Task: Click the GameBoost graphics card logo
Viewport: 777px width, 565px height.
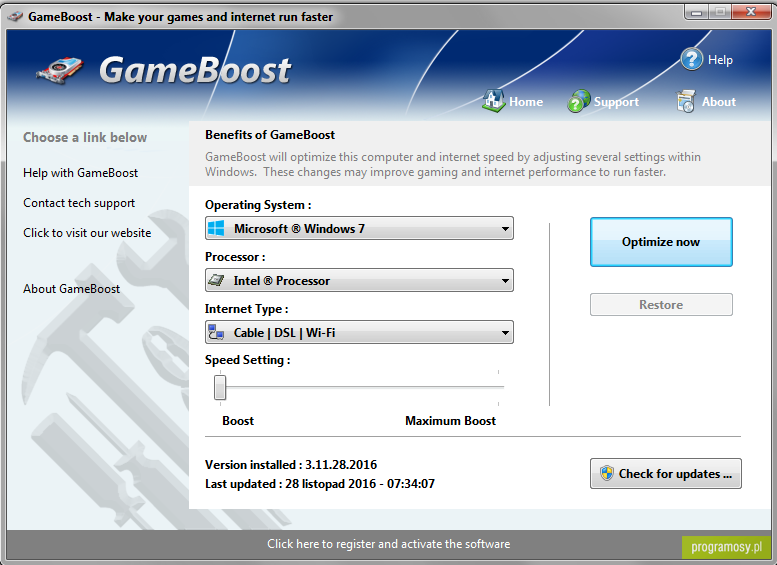Action: [60, 71]
